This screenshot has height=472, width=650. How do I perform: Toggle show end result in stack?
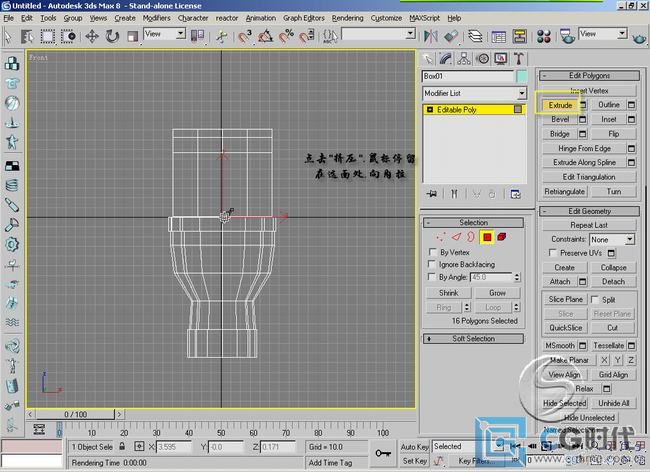454,194
